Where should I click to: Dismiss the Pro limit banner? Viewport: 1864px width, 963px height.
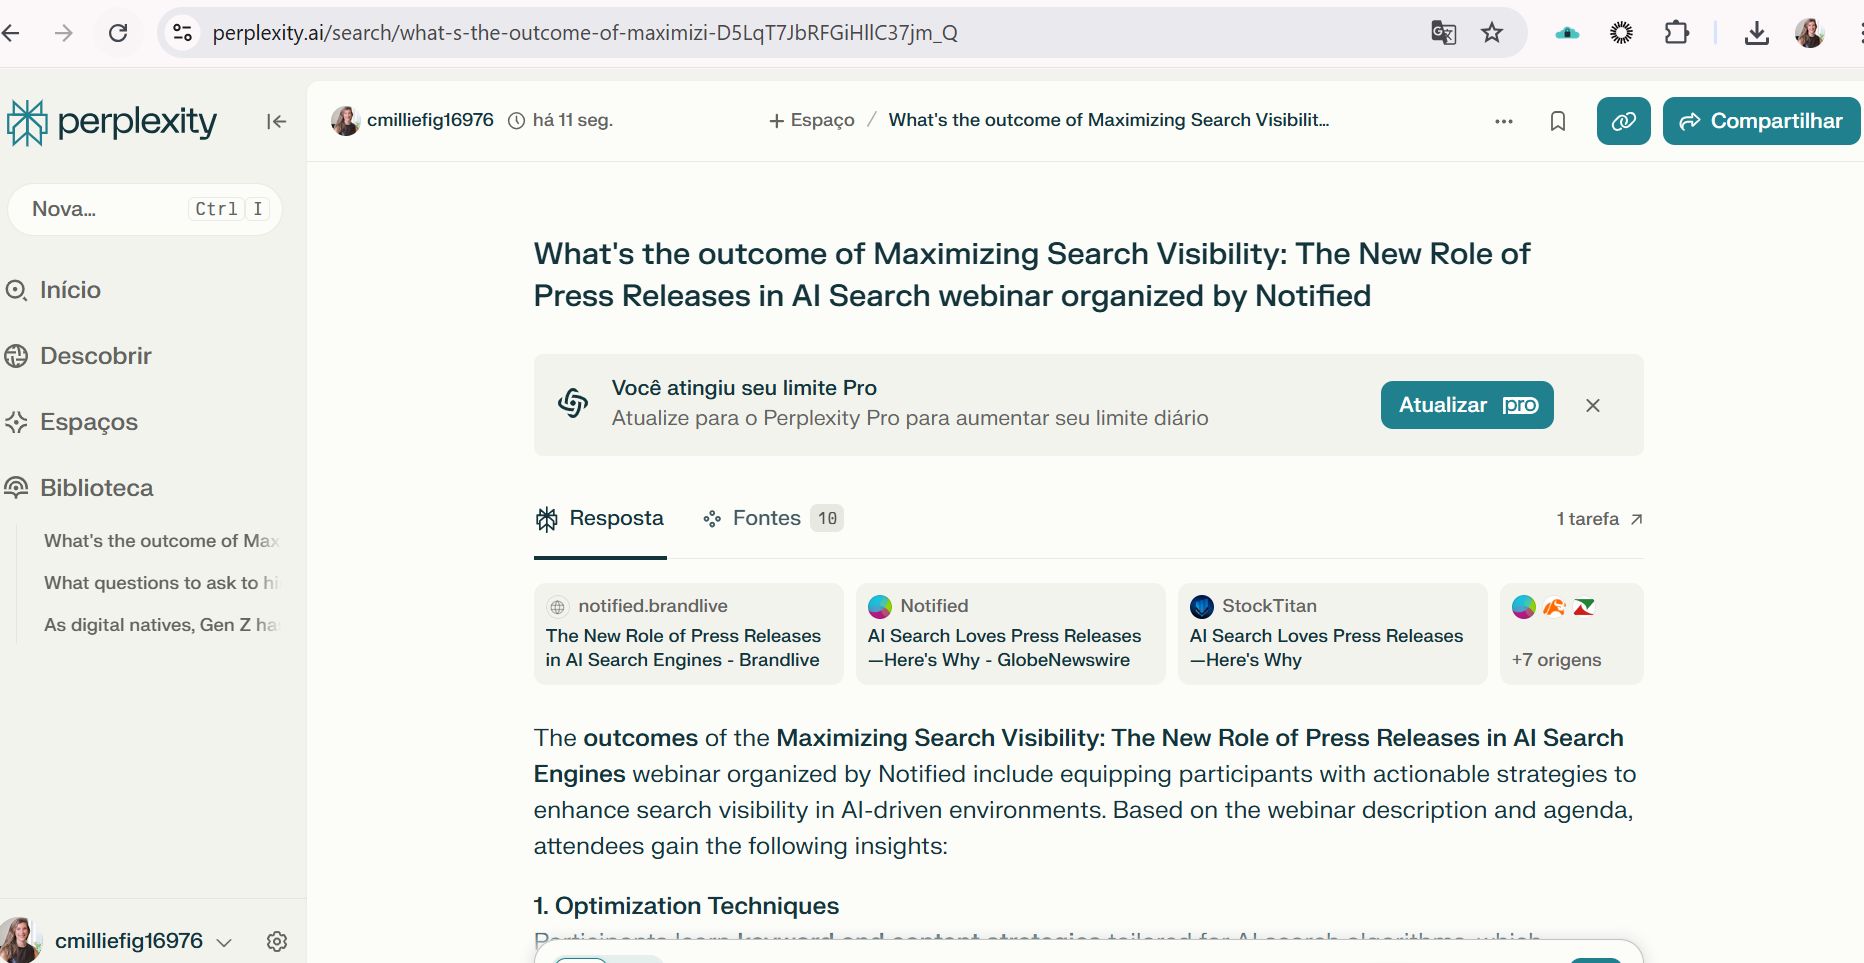[x=1593, y=405]
